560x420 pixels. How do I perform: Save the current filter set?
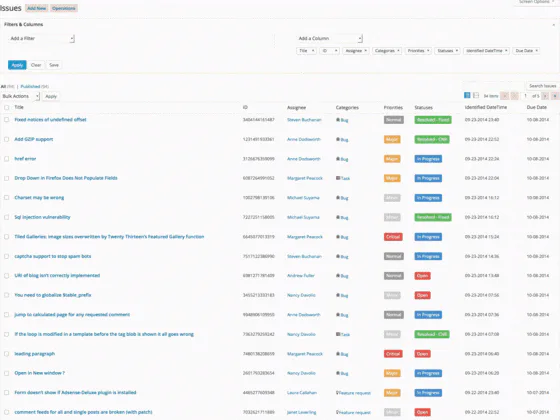click(54, 65)
